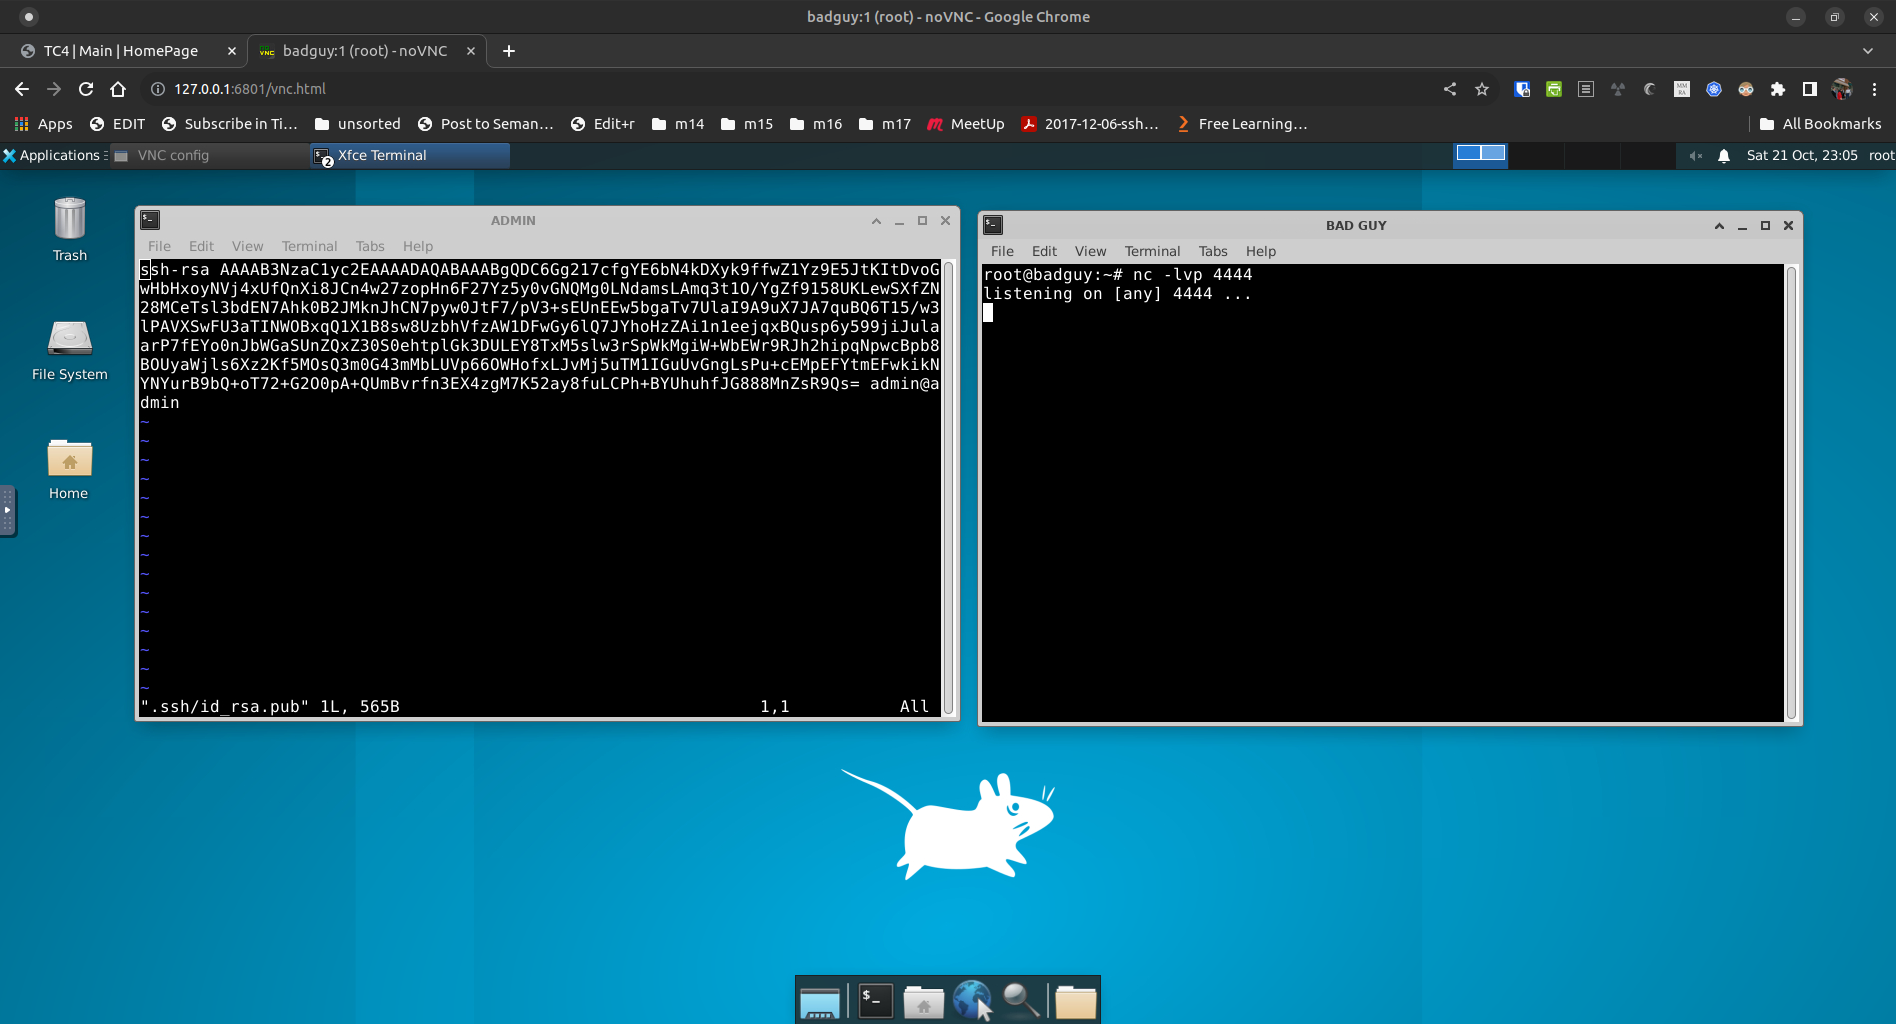The image size is (1896, 1024).
Task: Switch to TC4 Main HomePage Chrome tab
Action: coord(128,51)
